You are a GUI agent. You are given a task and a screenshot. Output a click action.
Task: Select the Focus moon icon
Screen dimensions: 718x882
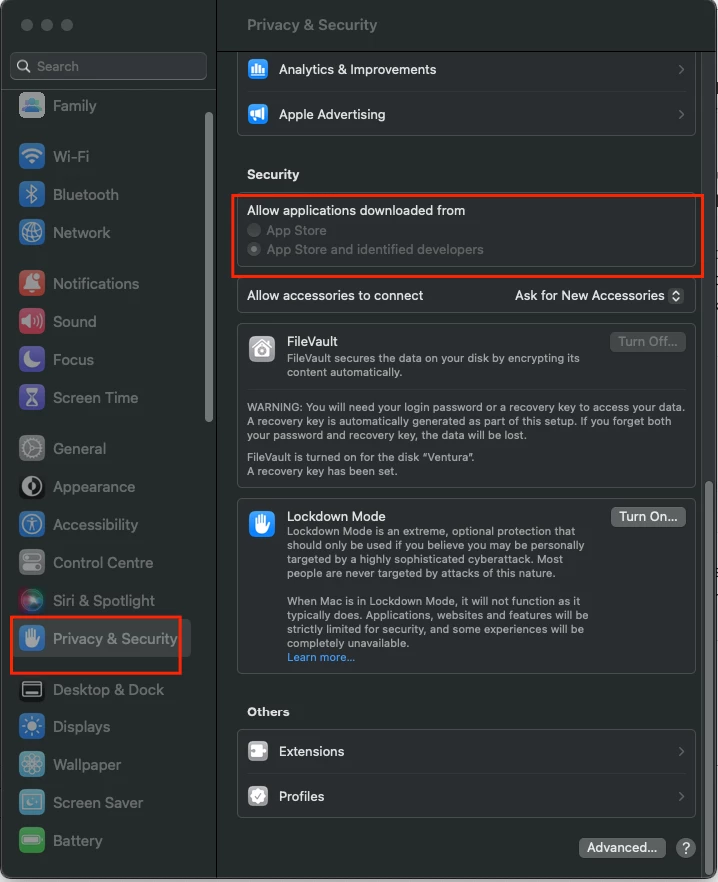(32, 359)
